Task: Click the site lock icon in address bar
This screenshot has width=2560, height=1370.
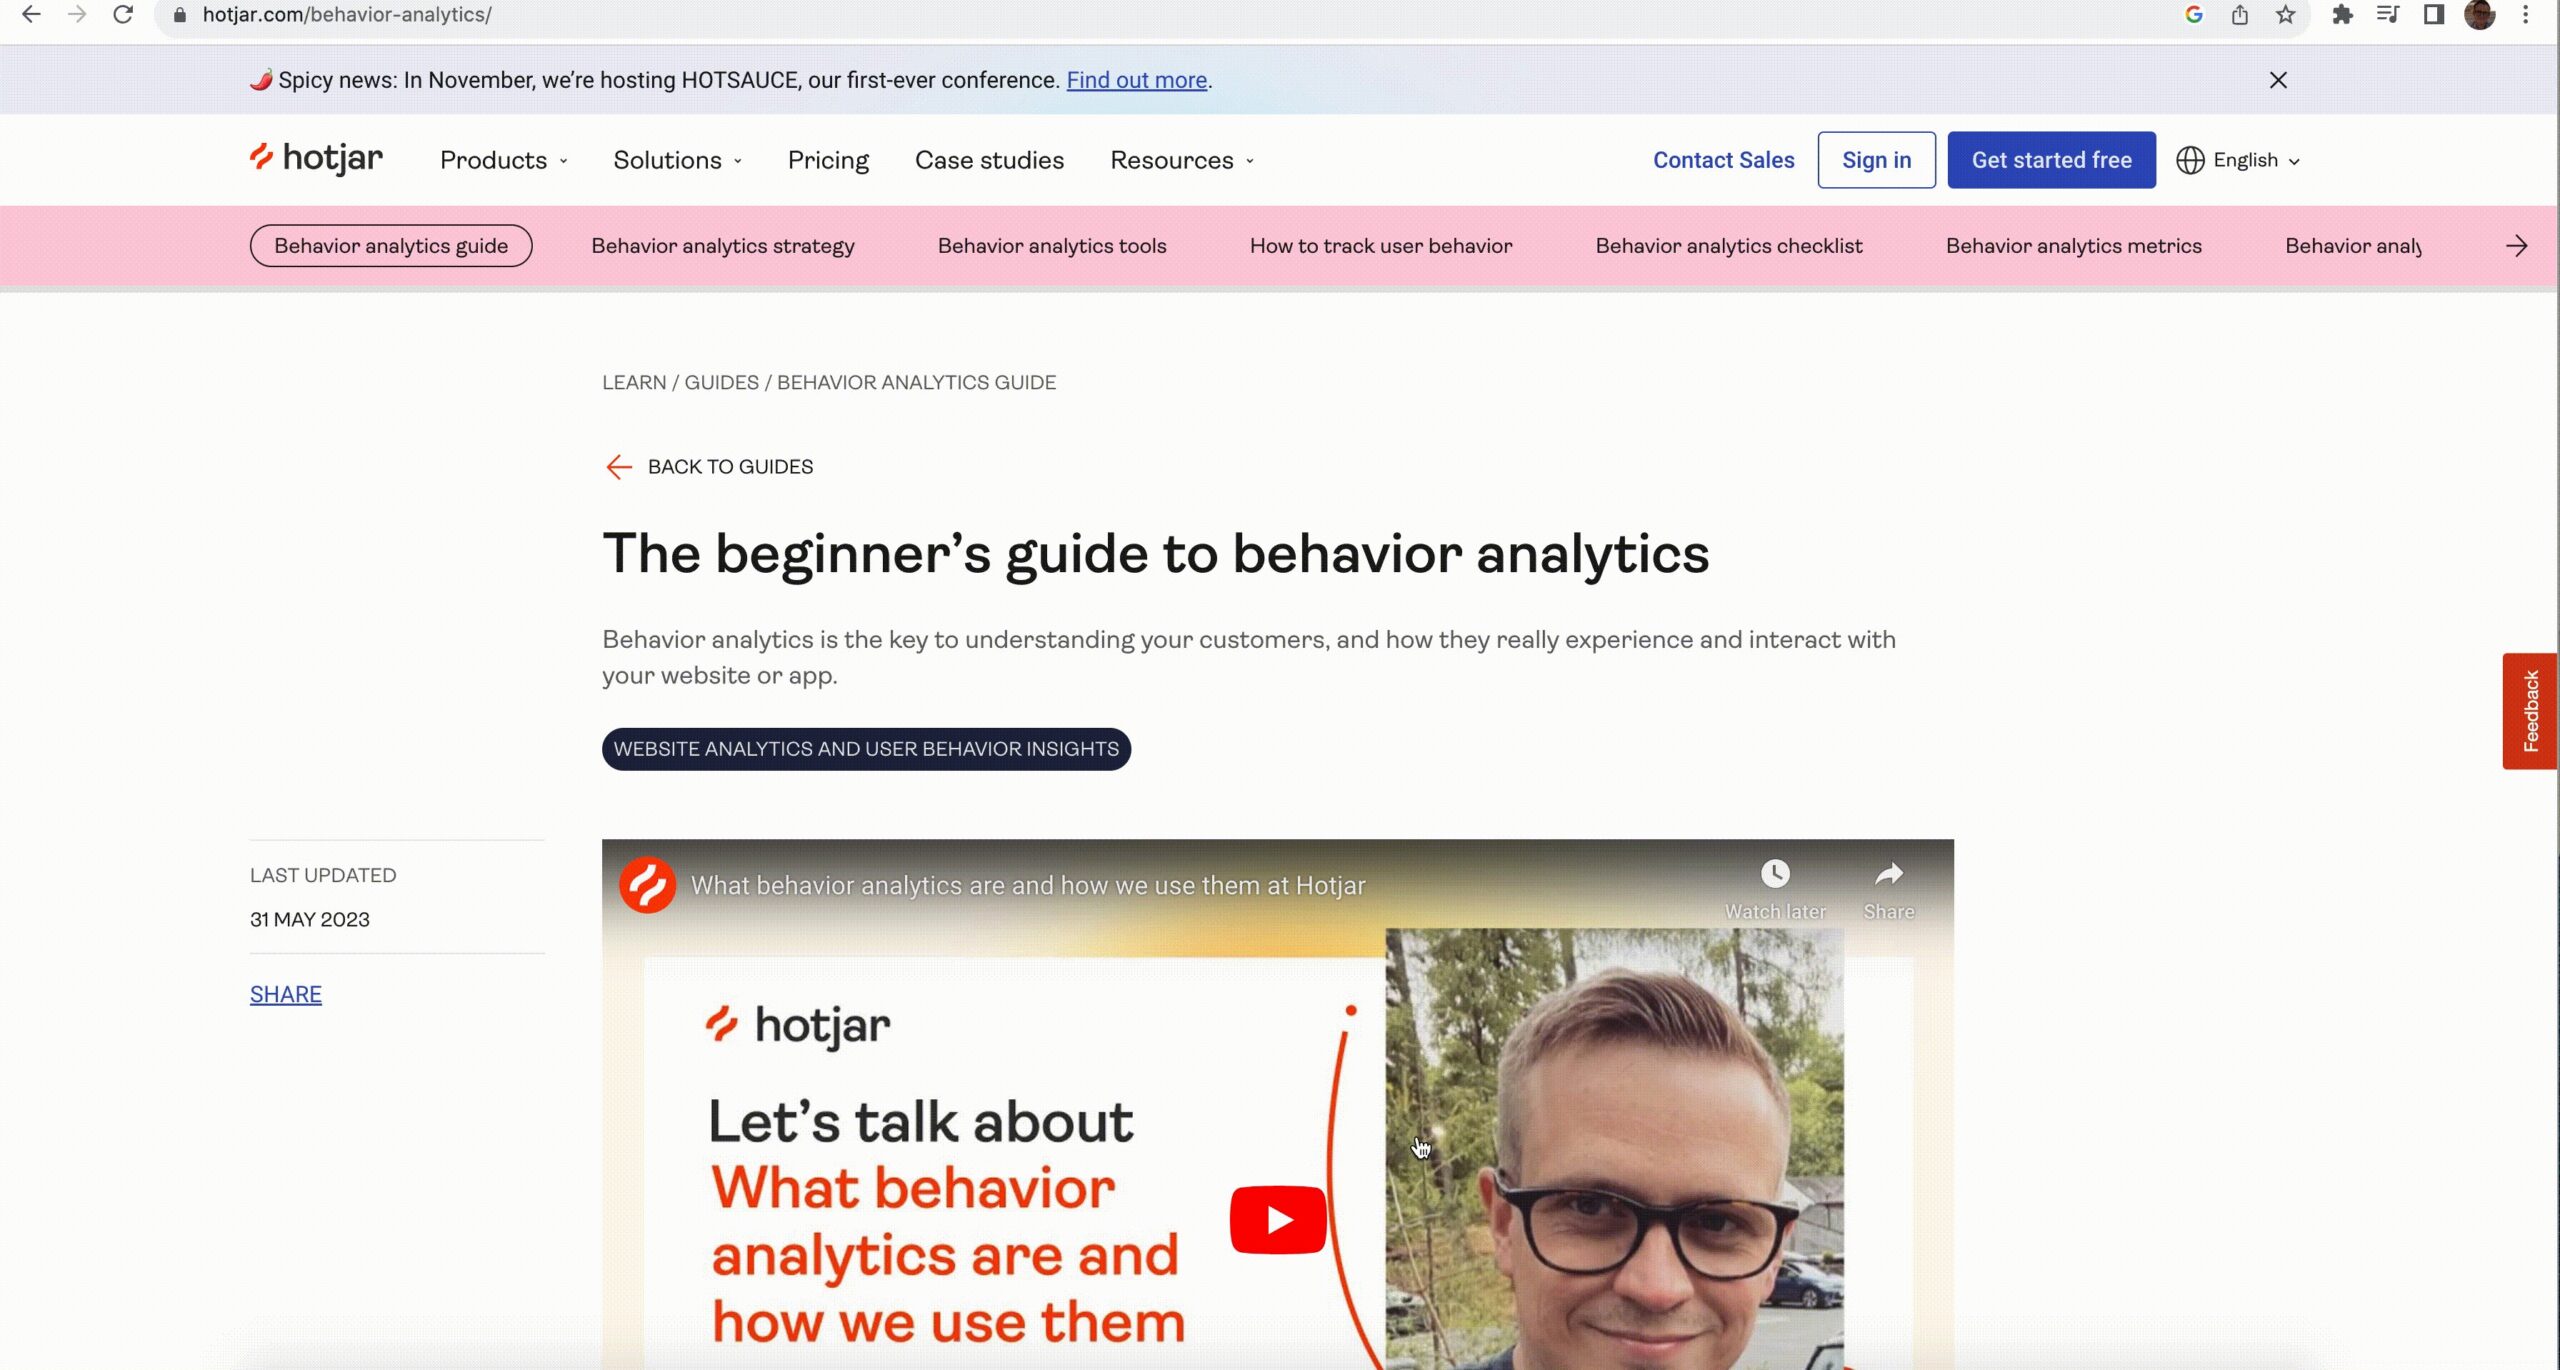Action: pyautogui.click(x=180, y=15)
